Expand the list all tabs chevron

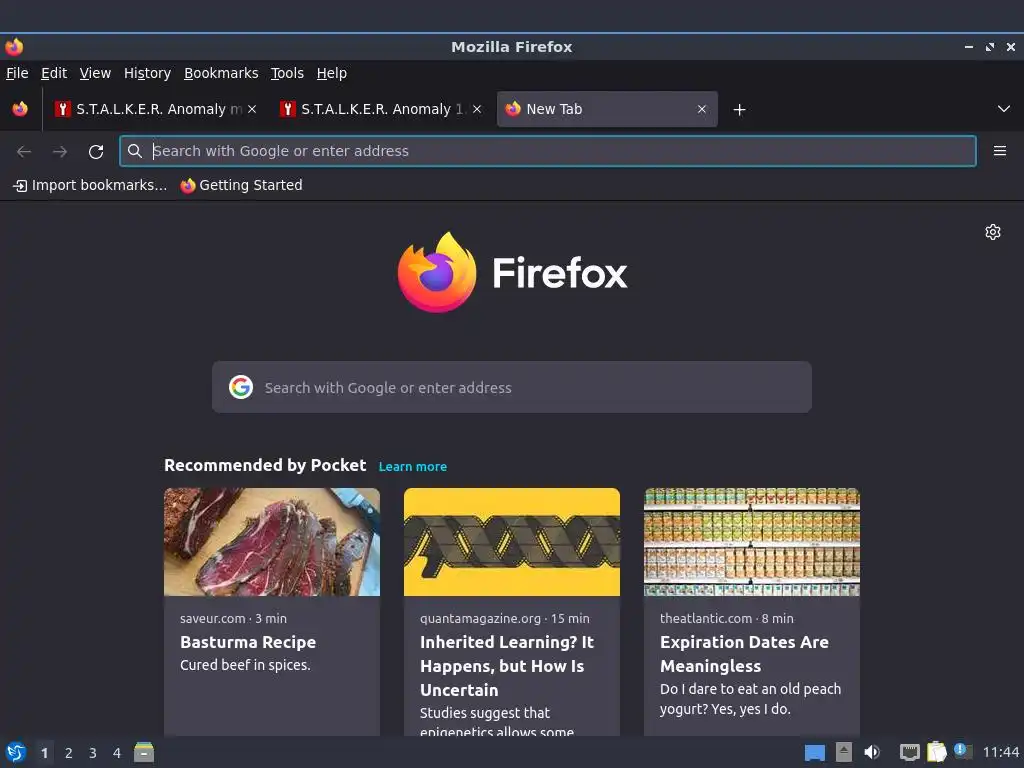click(x=1004, y=109)
